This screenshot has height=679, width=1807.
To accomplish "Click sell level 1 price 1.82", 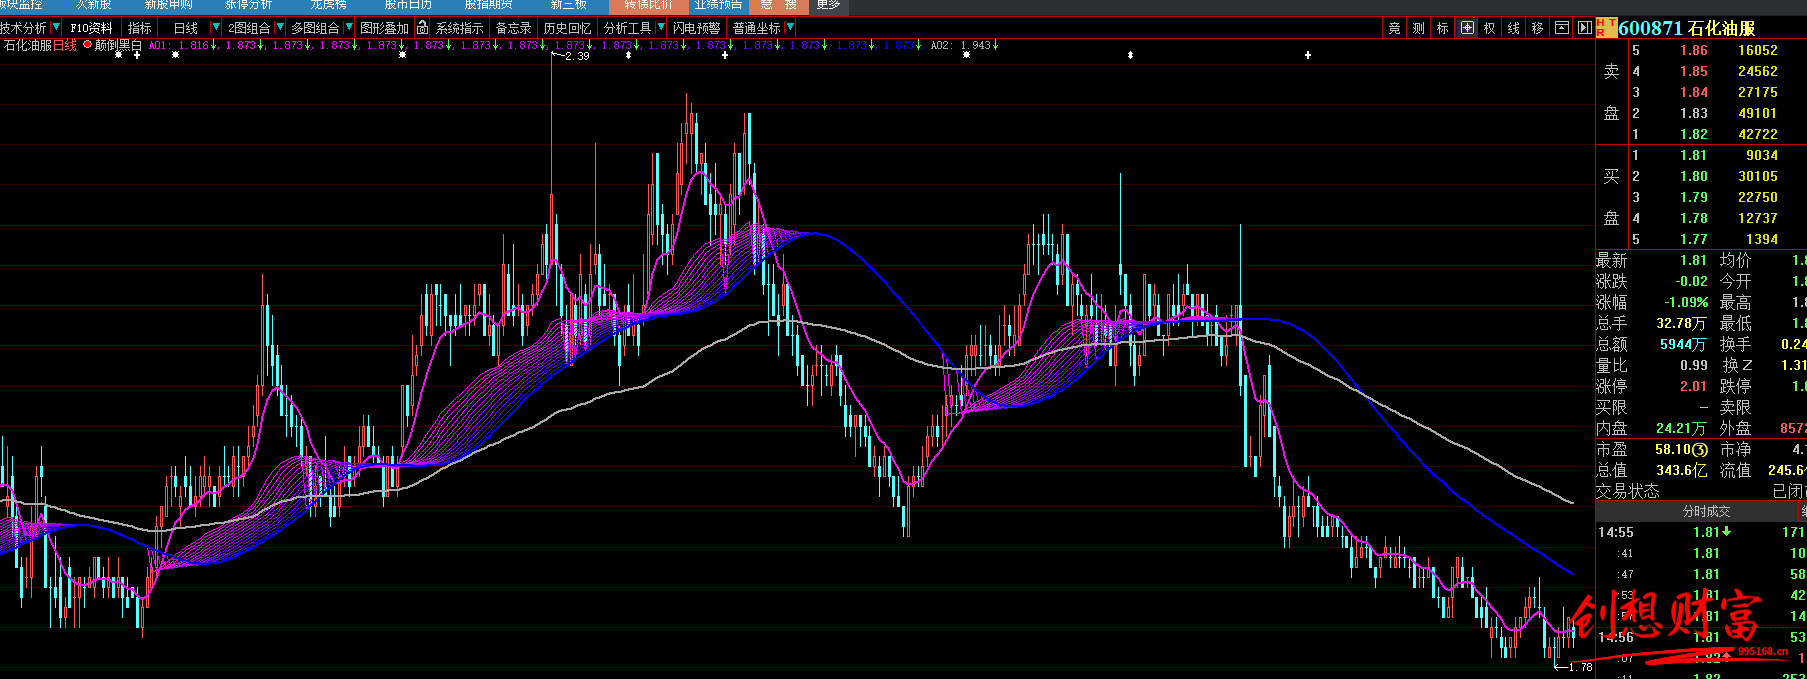I will pos(1694,134).
